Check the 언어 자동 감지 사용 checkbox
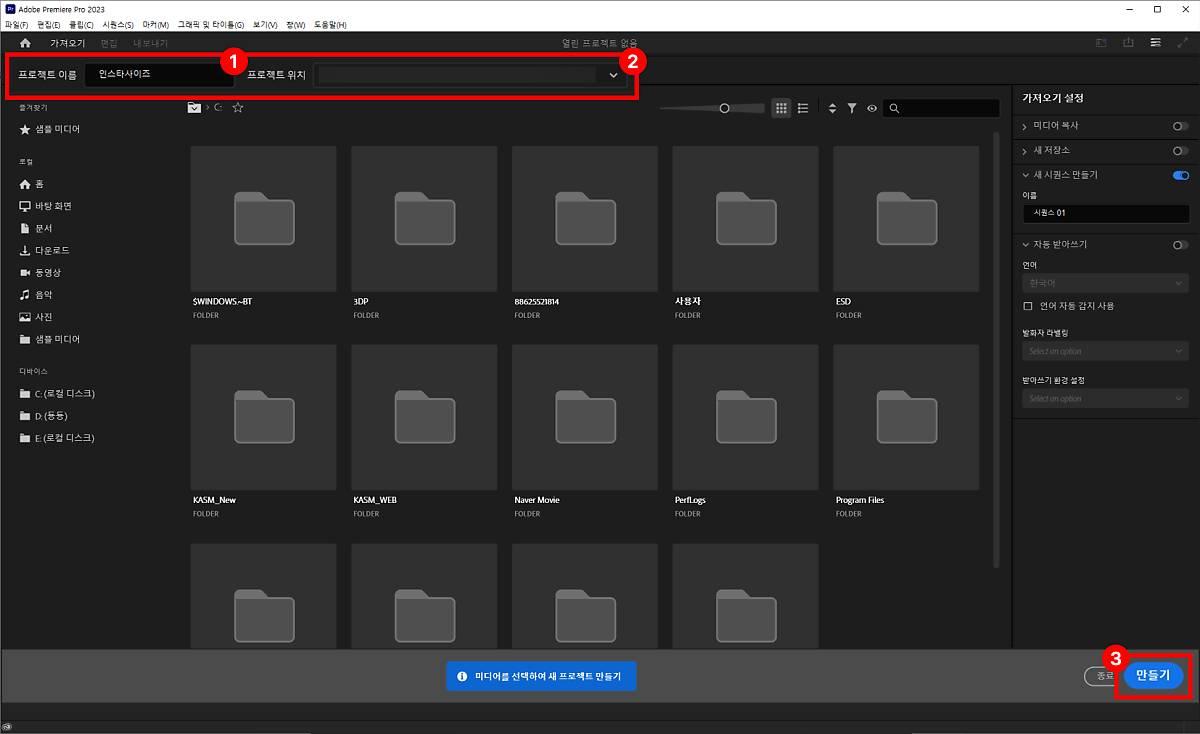 tap(1028, 306)
